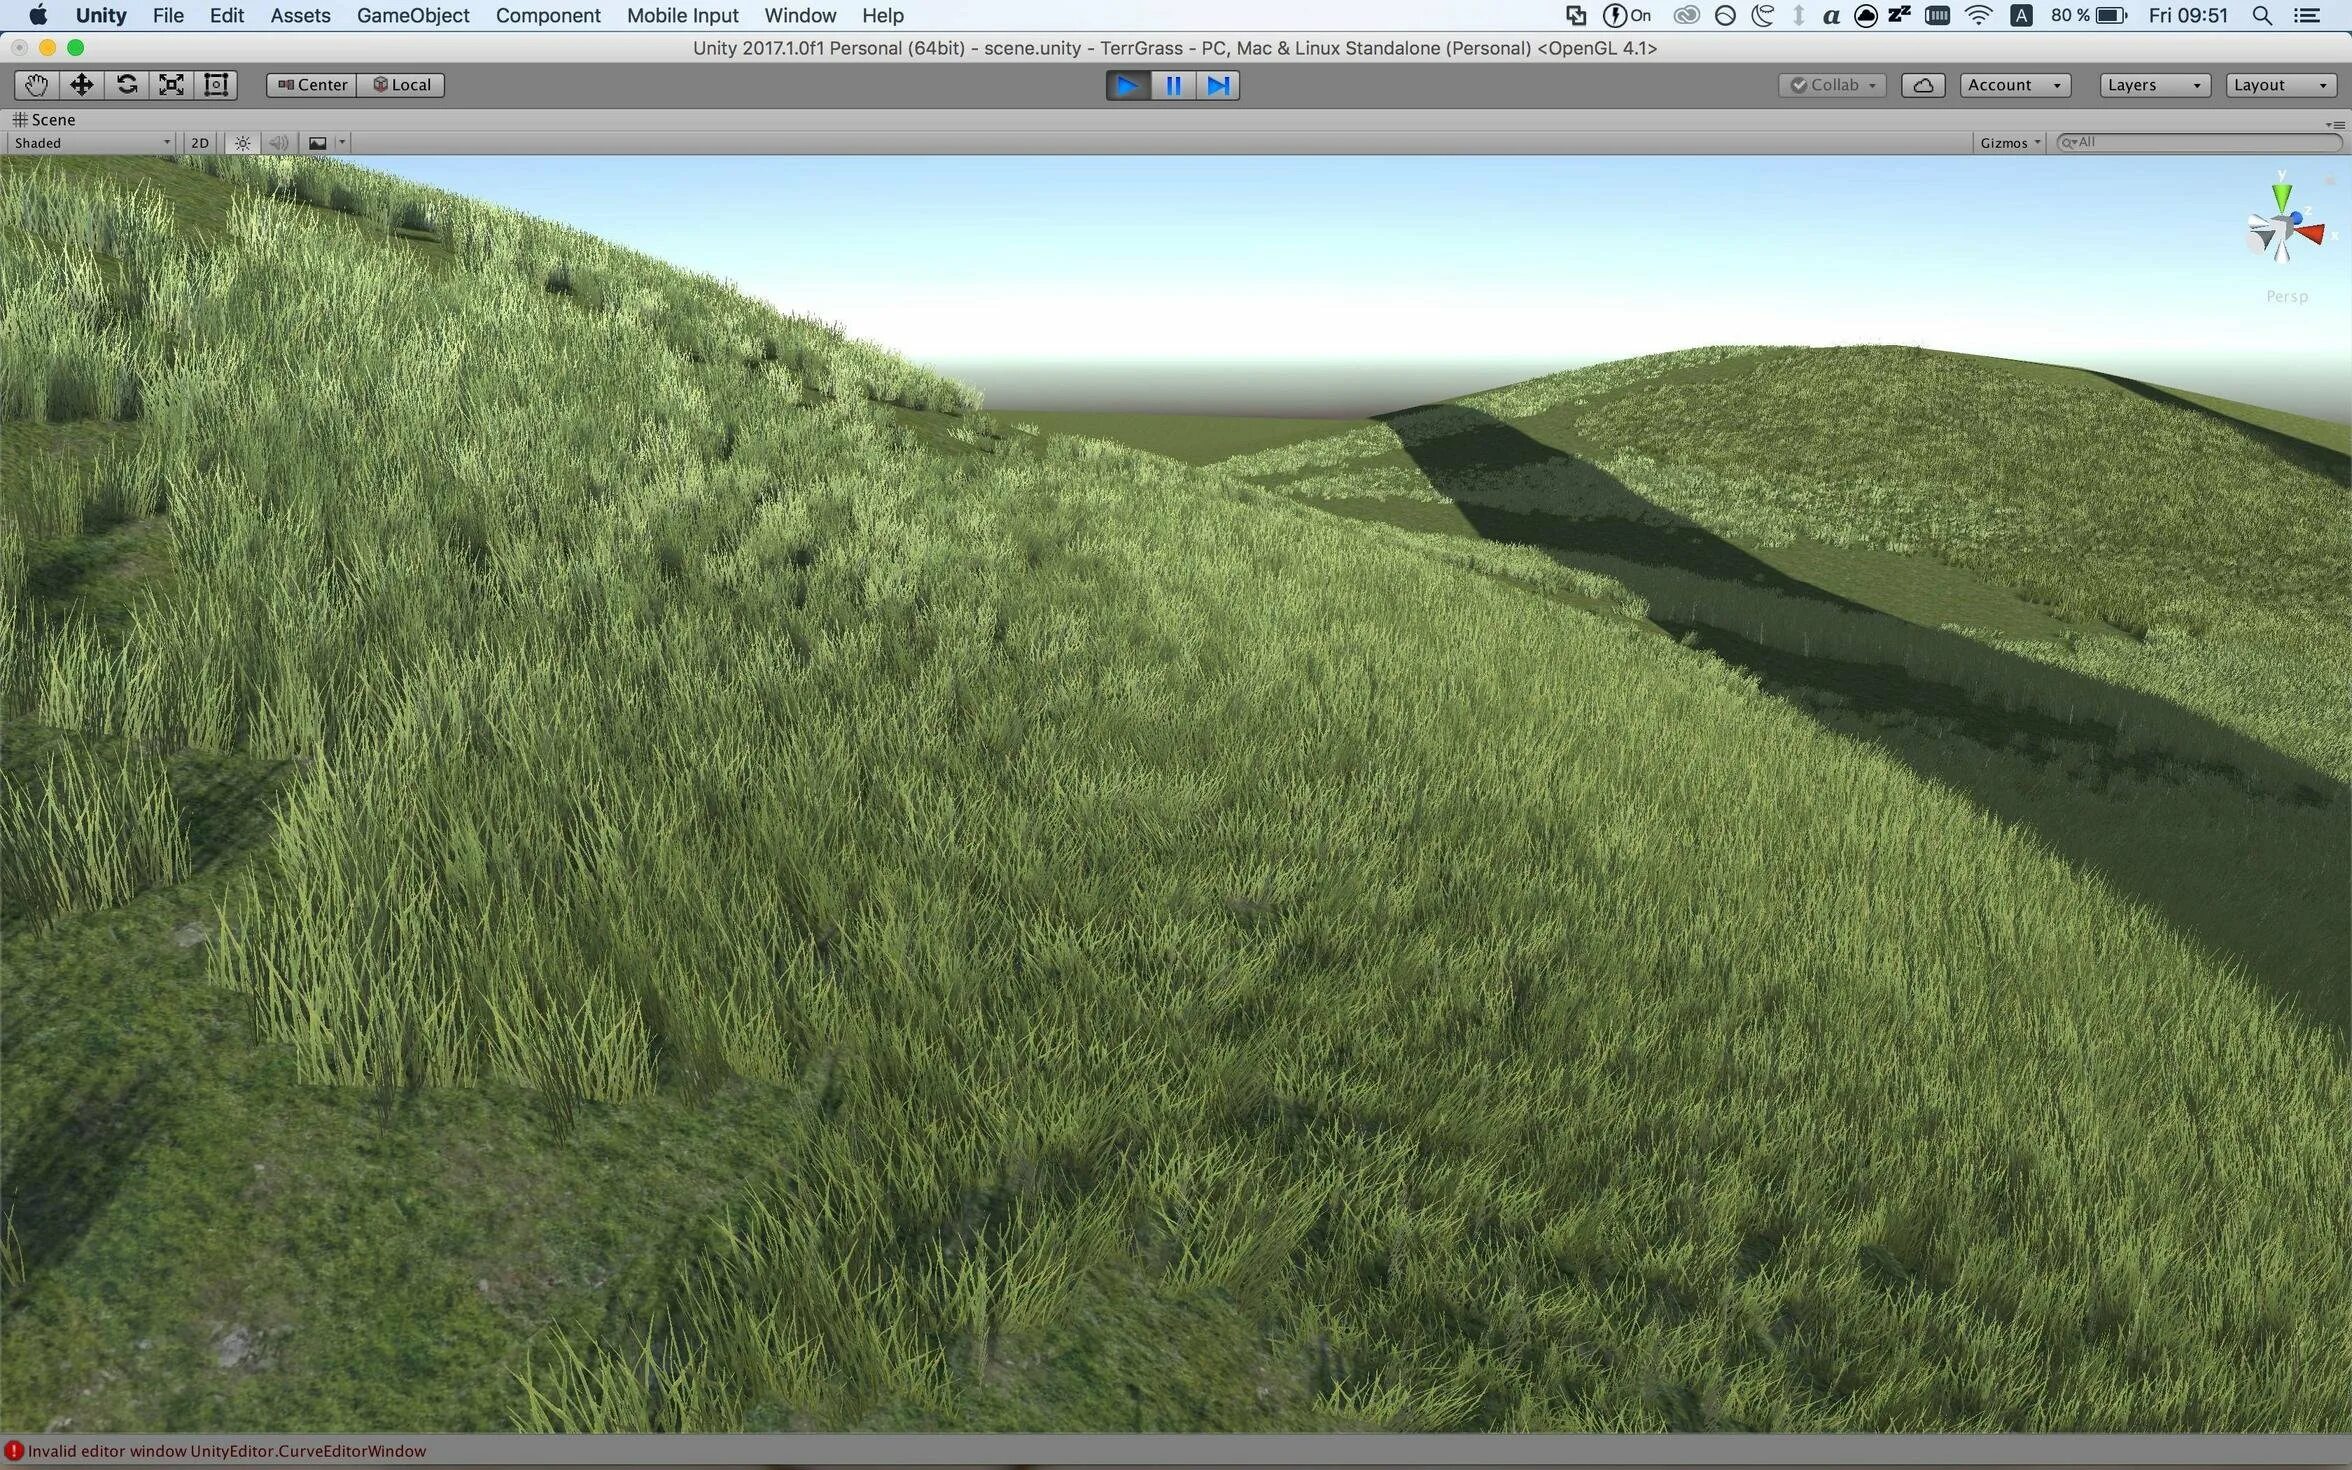Toggle the Center pivot button
The image size is (2352, 1470).
pyautogui.click(x=312, y=85)
